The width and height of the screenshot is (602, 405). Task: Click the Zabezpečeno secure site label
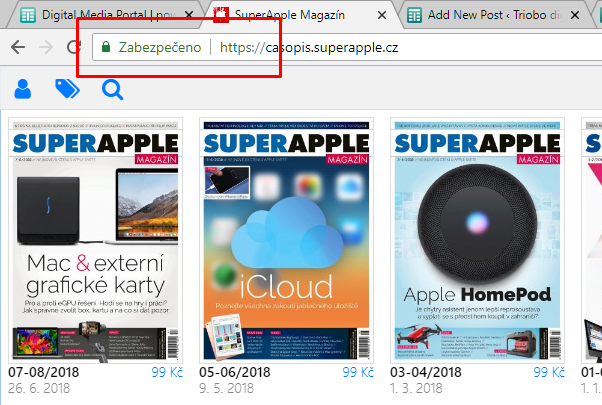click(x=160, y=48)
